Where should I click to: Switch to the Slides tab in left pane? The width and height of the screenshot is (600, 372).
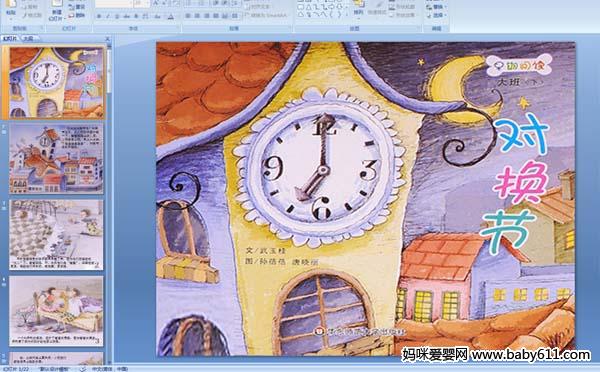click(x=9, y=38)
